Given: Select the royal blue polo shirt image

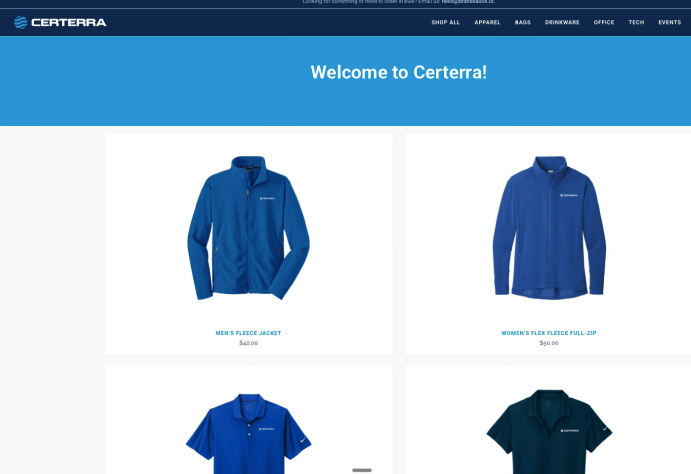Looking at the screenshot, I should coord(248,432).
